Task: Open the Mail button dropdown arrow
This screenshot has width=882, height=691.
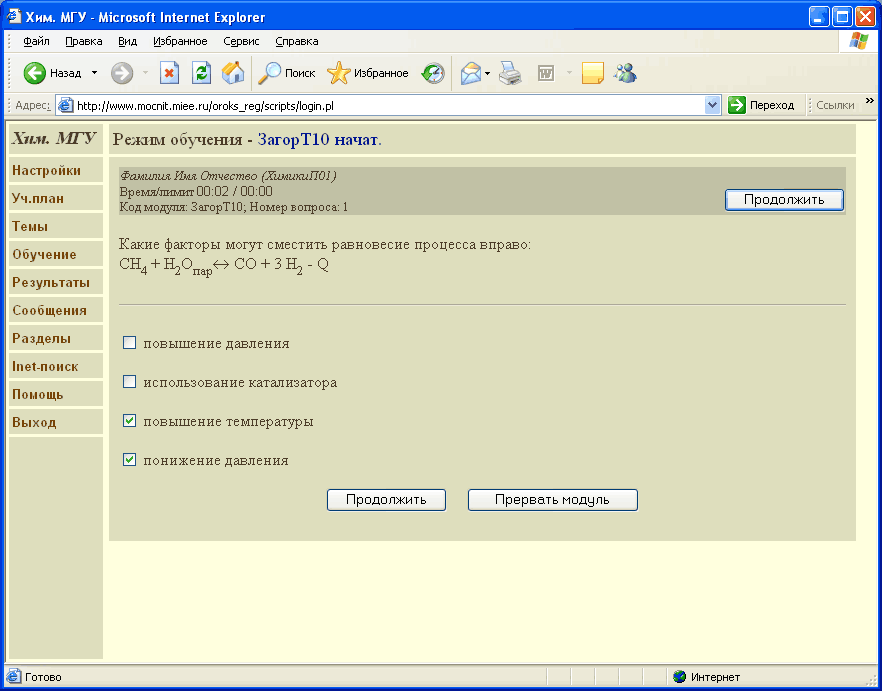Action: point(488,73)
